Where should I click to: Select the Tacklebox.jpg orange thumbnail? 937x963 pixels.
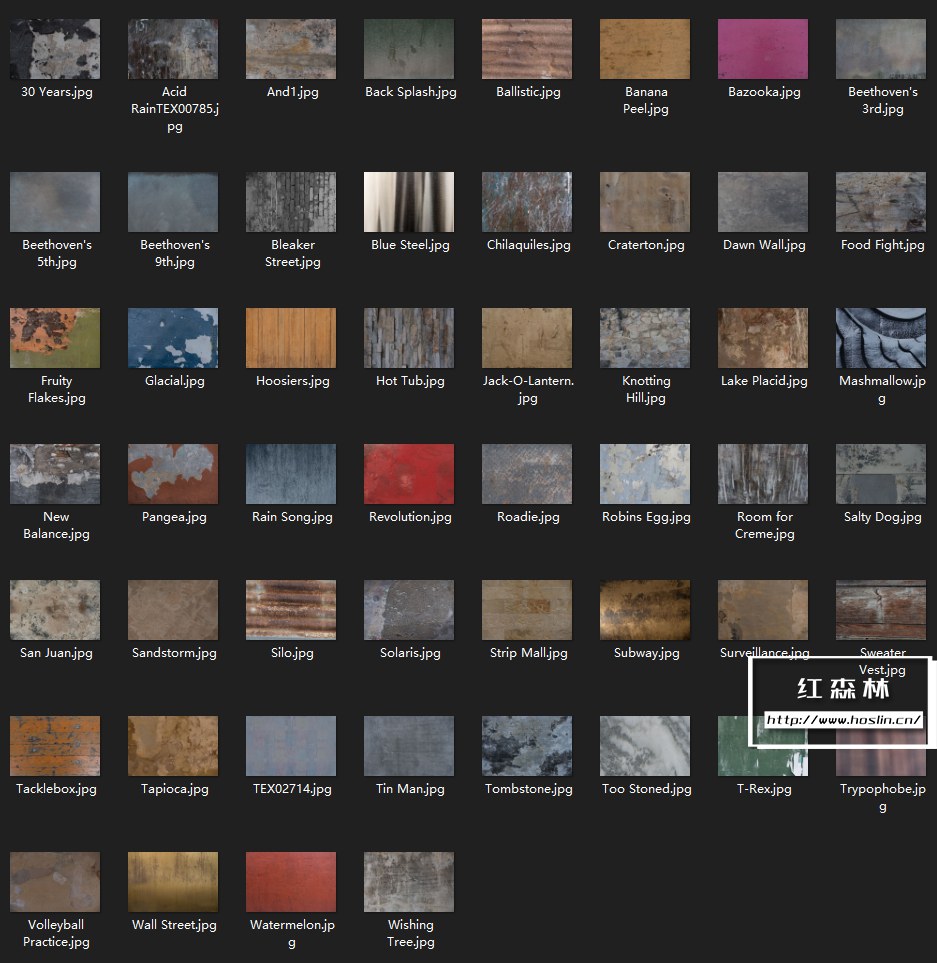(x=55, y=746)
